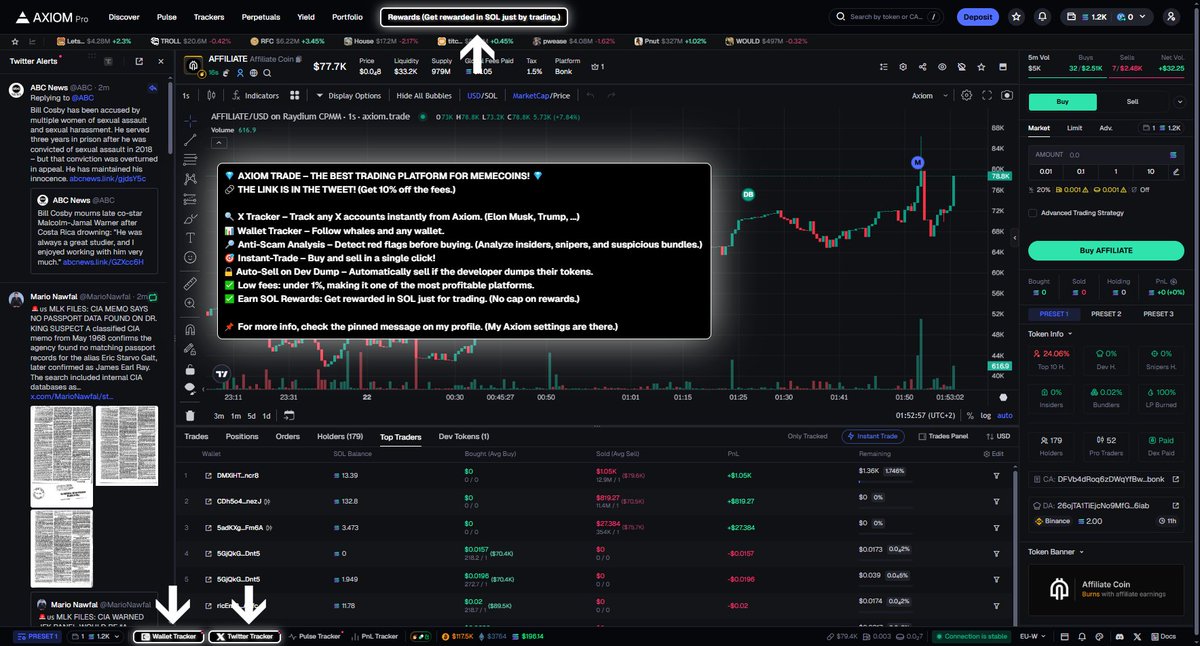Screen dimensions: 1200x646
Task: Toggle Hide All Bubbles option
Action: pos(424,95)
